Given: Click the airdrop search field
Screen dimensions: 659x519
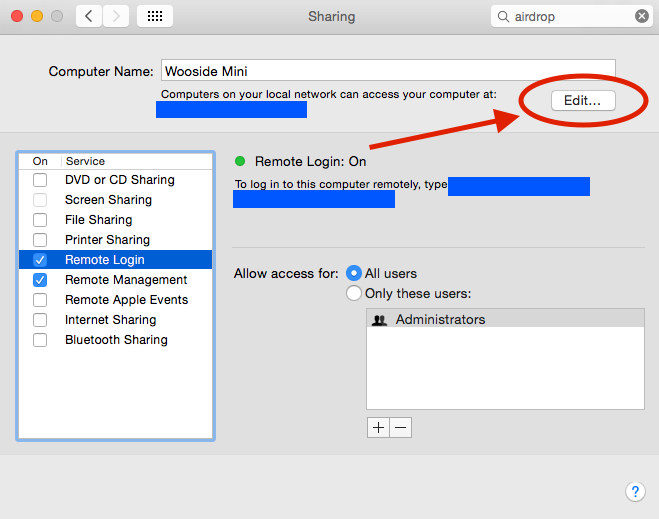Looking at the screenshot, I should [x=572, y=16].
